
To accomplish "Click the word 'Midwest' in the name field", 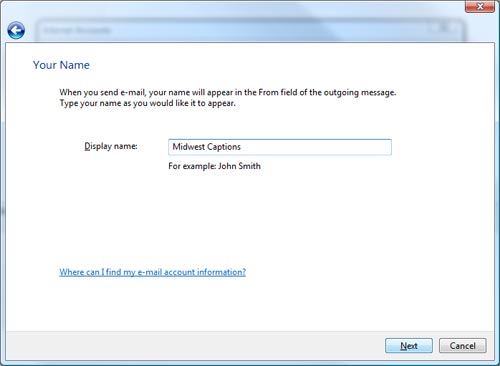I will (188, 147).
